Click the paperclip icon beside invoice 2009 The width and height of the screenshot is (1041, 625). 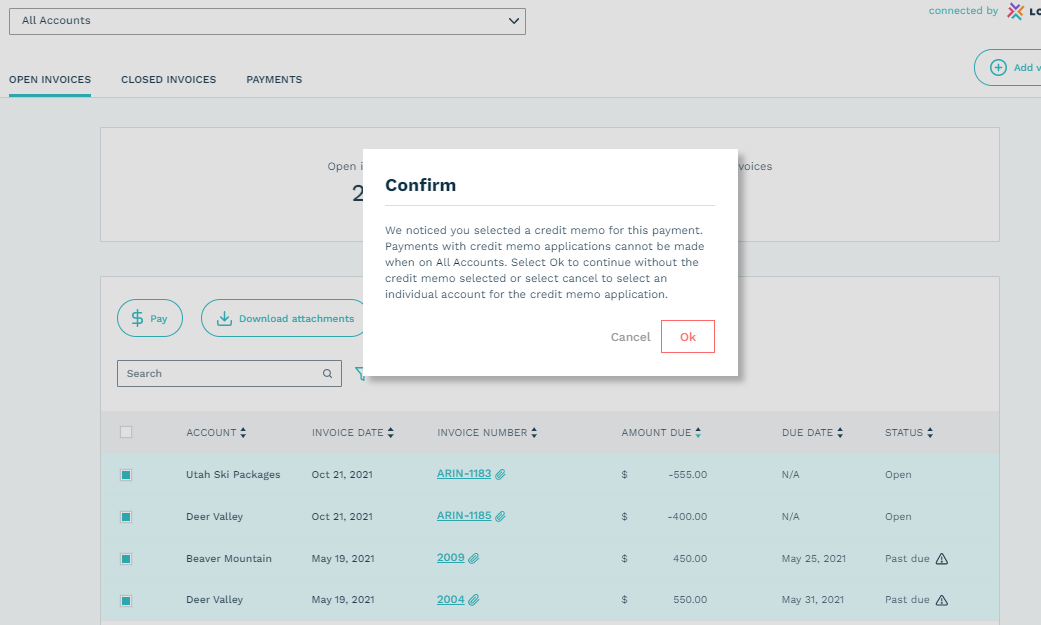[474, 559]
